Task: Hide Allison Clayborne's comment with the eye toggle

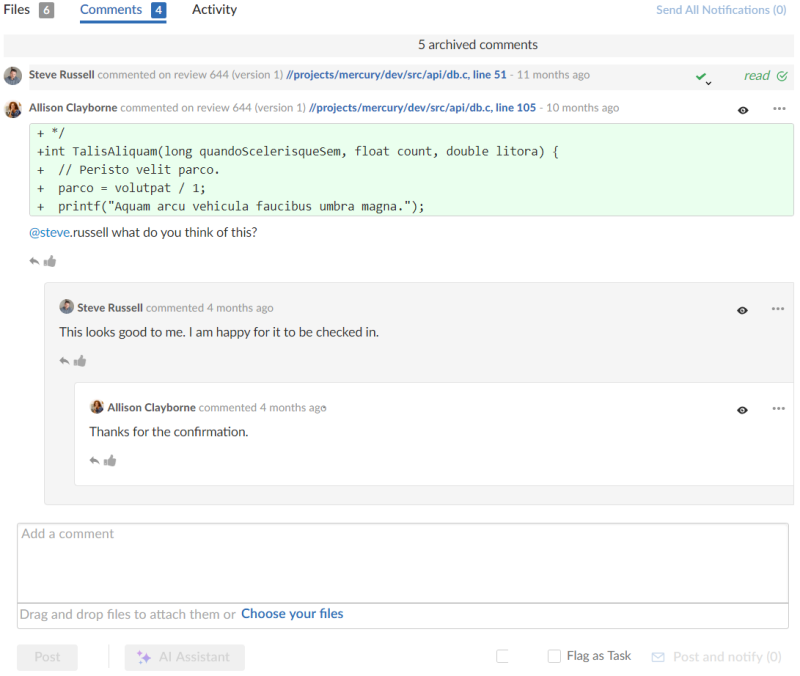Action: [x=743, y=110]
